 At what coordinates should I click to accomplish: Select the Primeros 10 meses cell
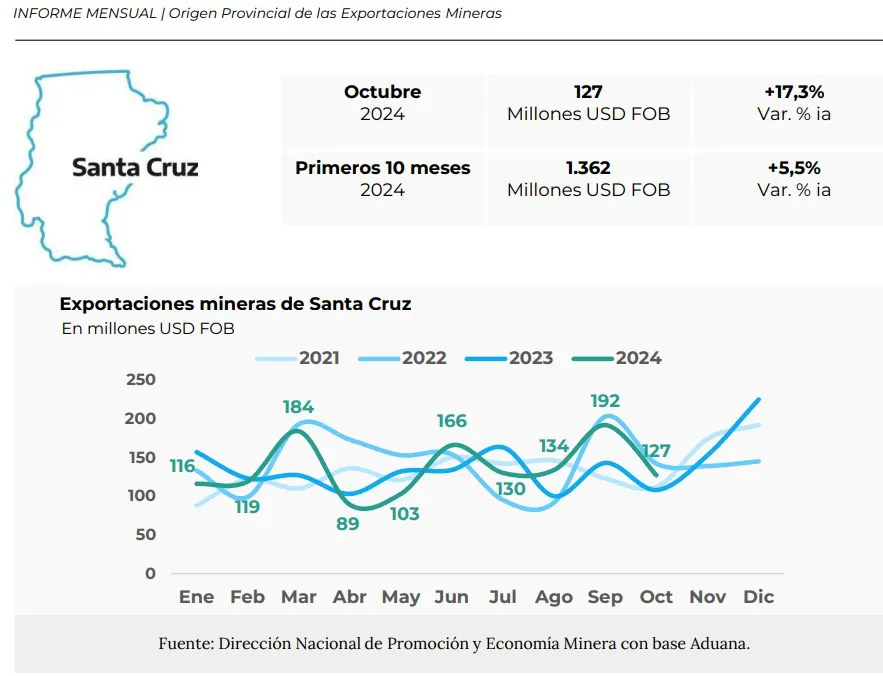coord(382,178)
